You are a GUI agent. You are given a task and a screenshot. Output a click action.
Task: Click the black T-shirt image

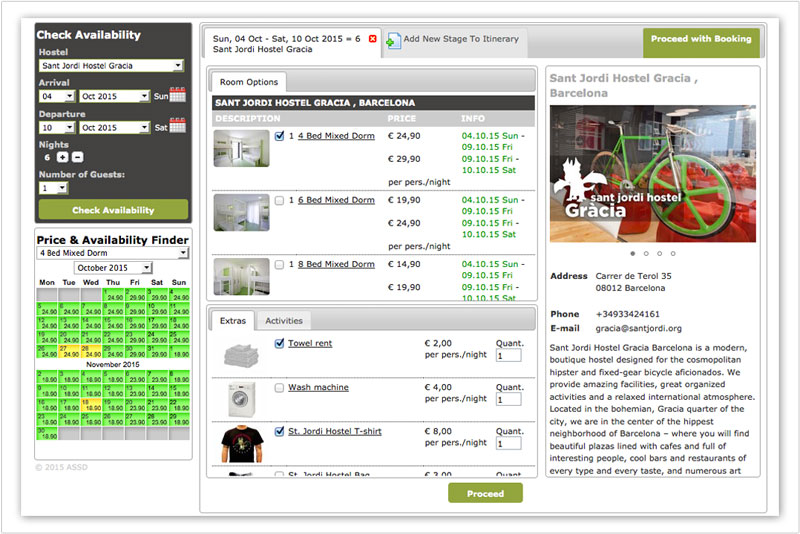tap(242, 444)
